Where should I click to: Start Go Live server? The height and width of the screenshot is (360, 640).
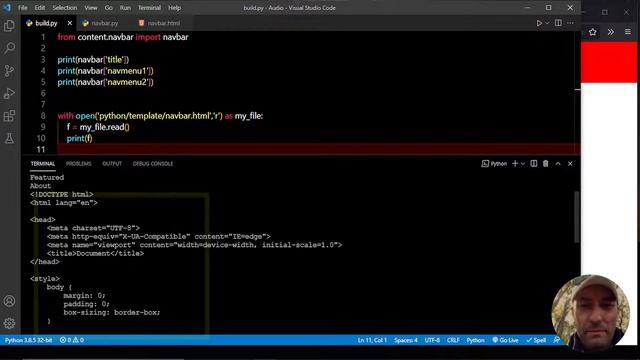tap(505, 340)
